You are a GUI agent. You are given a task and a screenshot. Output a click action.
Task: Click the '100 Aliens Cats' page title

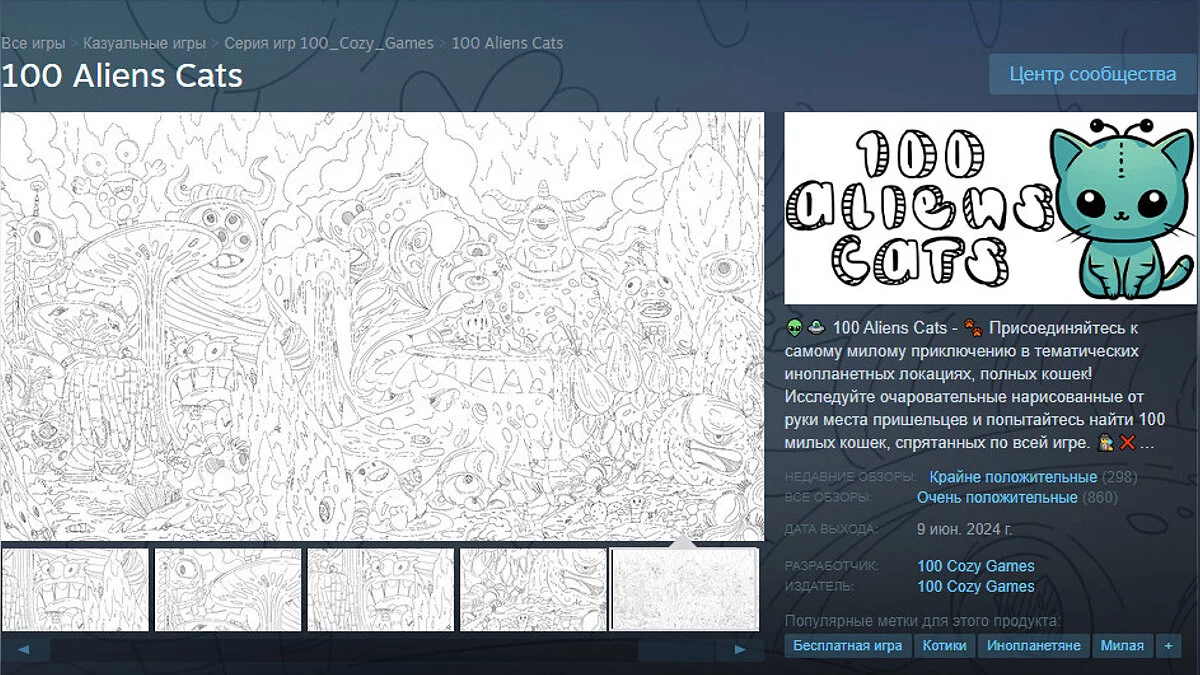click(122, 75)
